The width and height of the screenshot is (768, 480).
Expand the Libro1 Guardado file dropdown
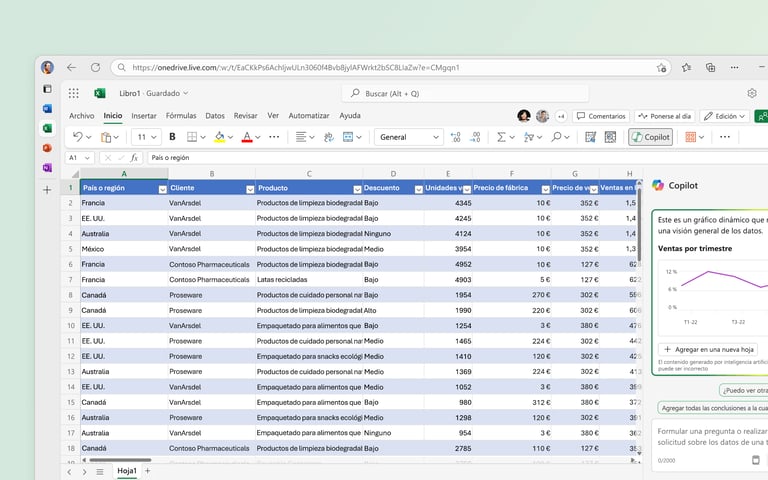pos(154,93)
